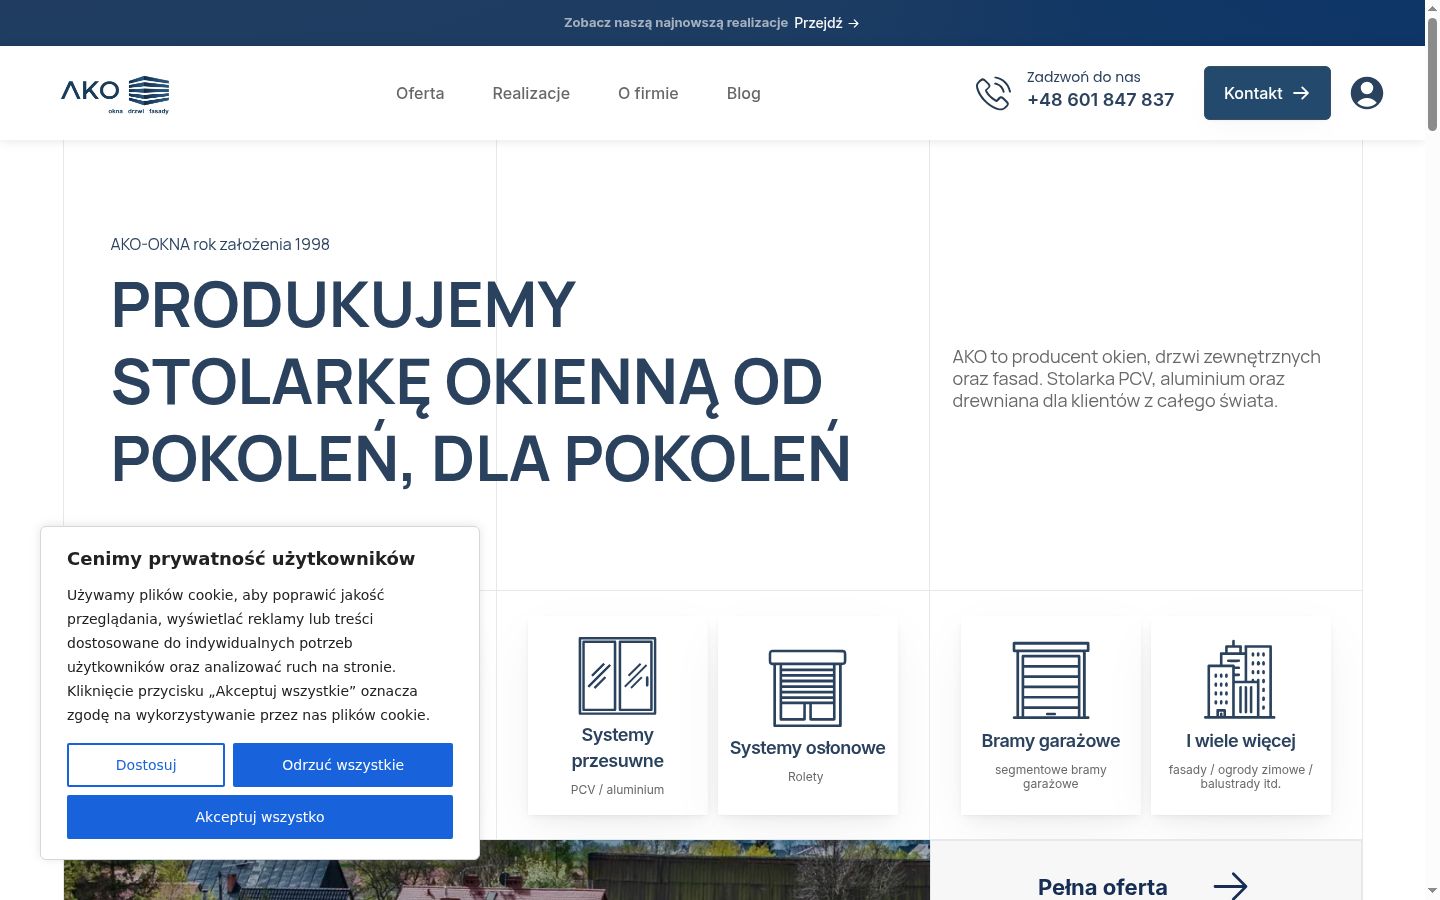Call the number +48 601 847 837
Image resolution: width=1440 pixels, height=900 pixels.
click(x=1100, y=100)
